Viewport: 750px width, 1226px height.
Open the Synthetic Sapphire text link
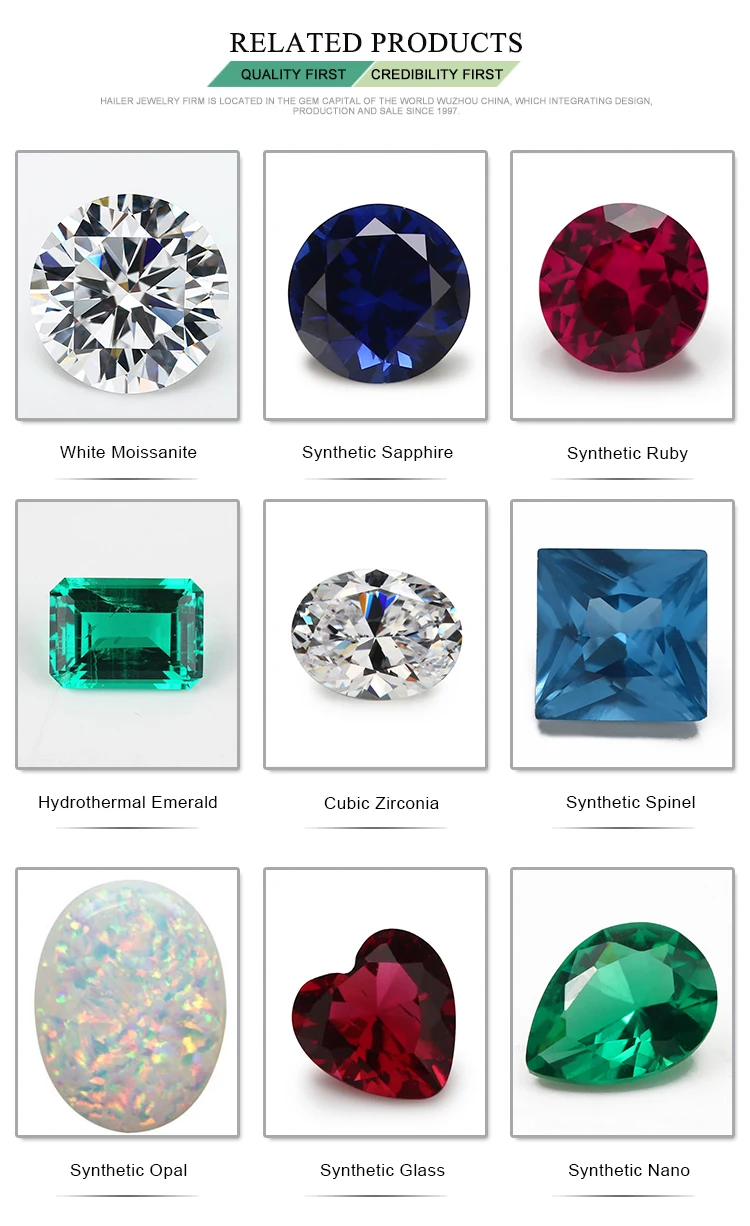(377, 453)
